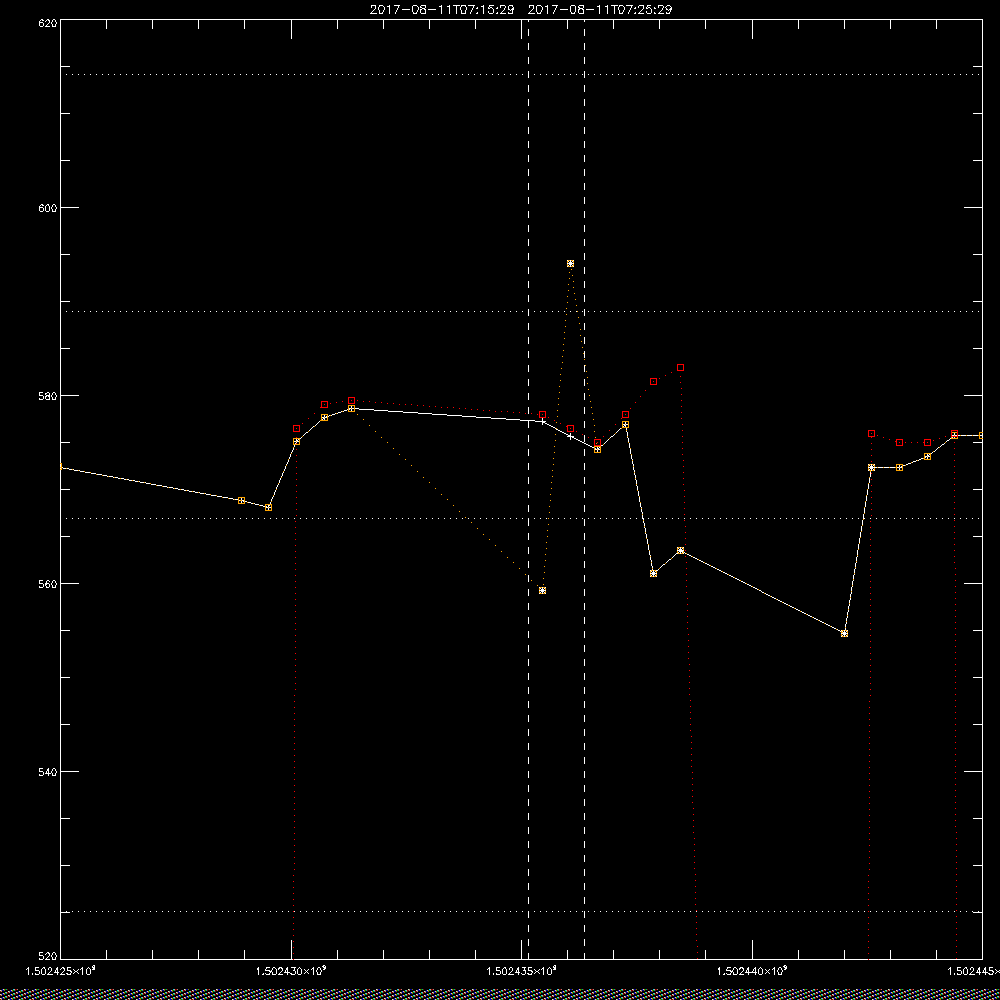Click the y-axis label 580
This screenshot has width=1000, height=1000.
(48, 395)
